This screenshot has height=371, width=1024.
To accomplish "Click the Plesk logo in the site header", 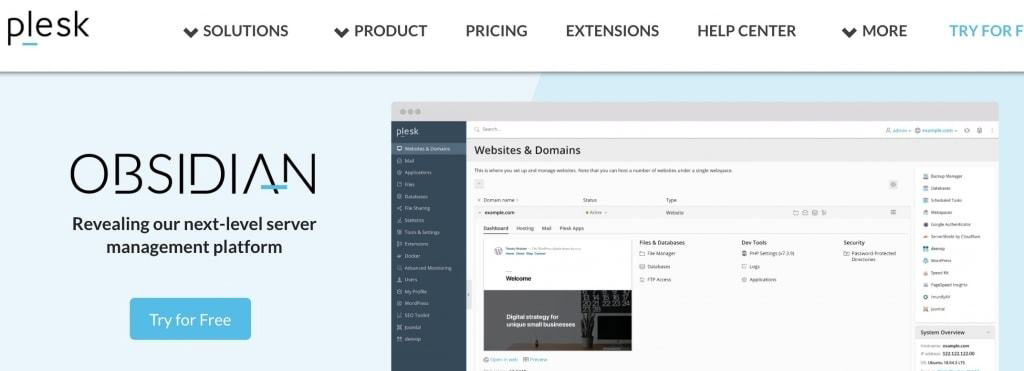I will pos(48,29).
